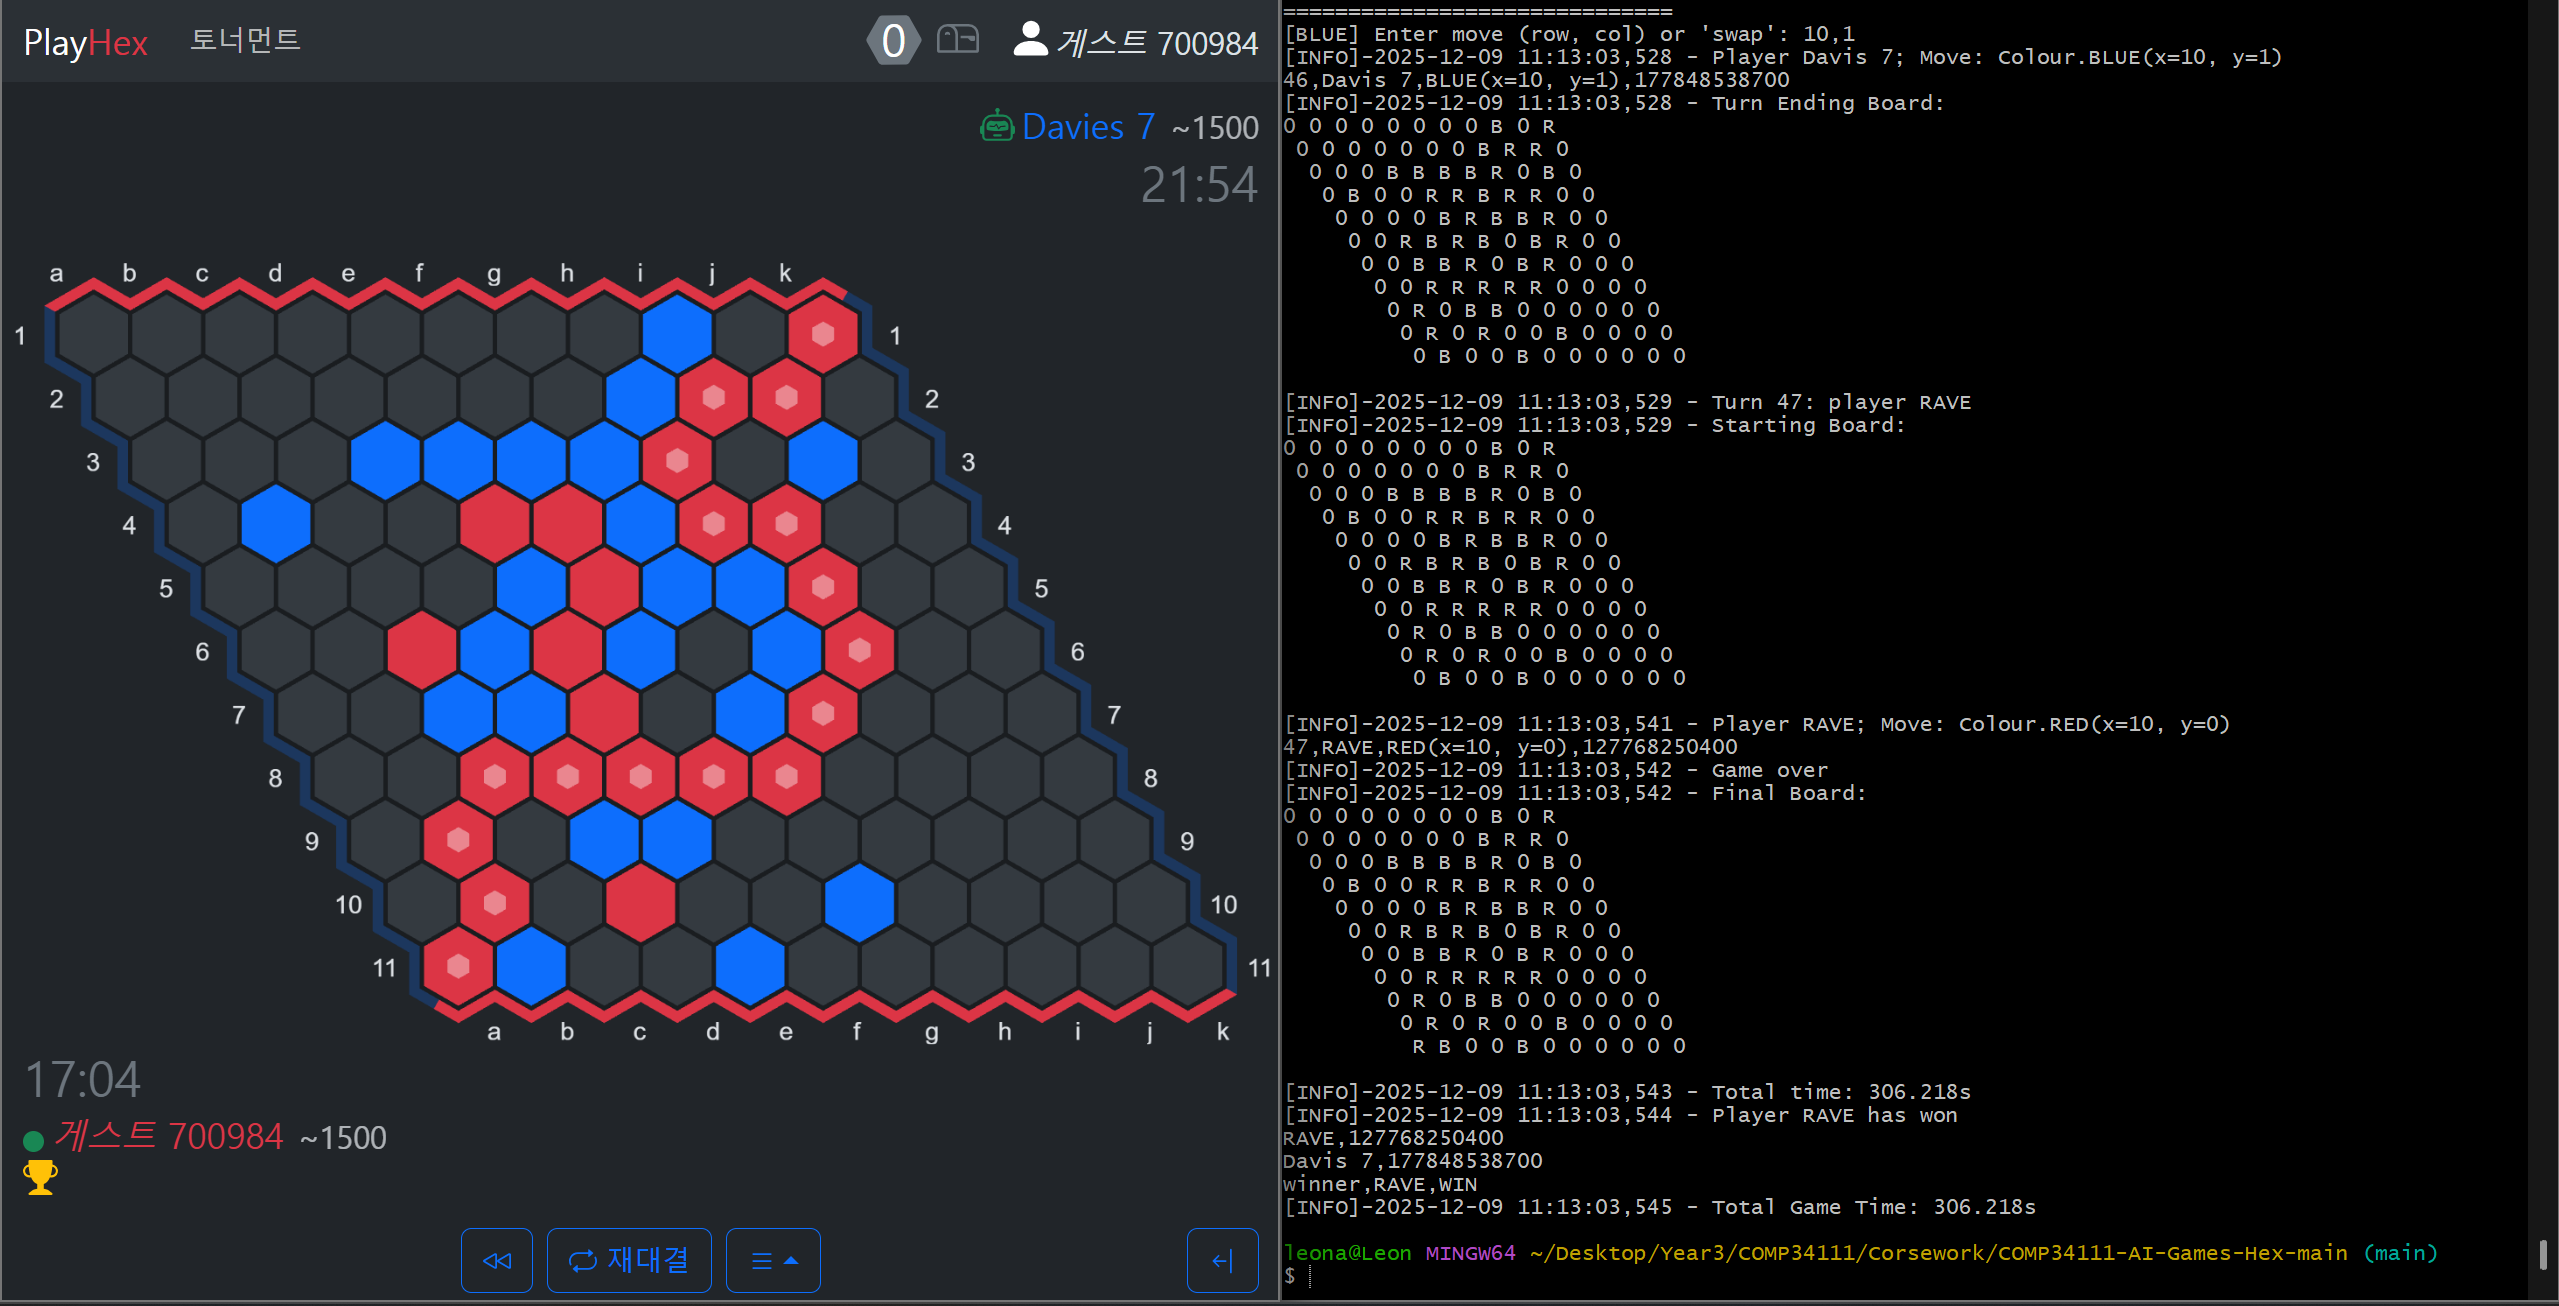Open the red 게스트 700984 player link
Screen dimensions: 2559x1306
click(x=169, y=1136)
